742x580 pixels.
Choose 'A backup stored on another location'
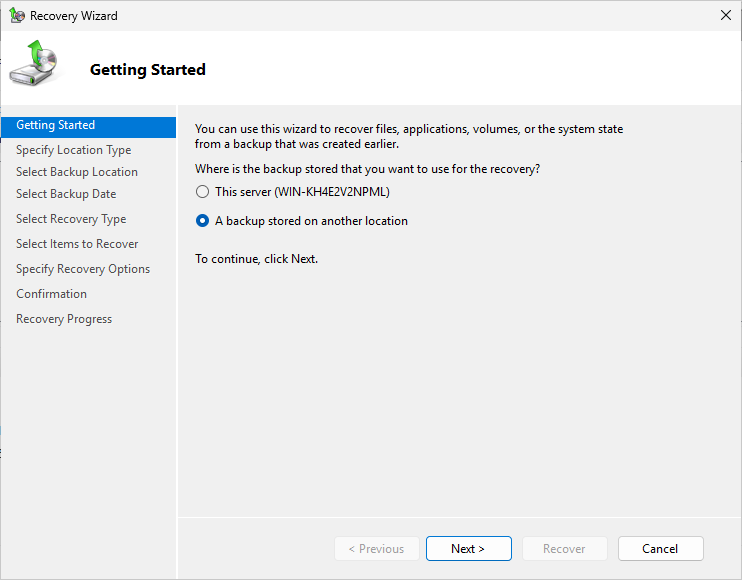(x=203, y=221)
